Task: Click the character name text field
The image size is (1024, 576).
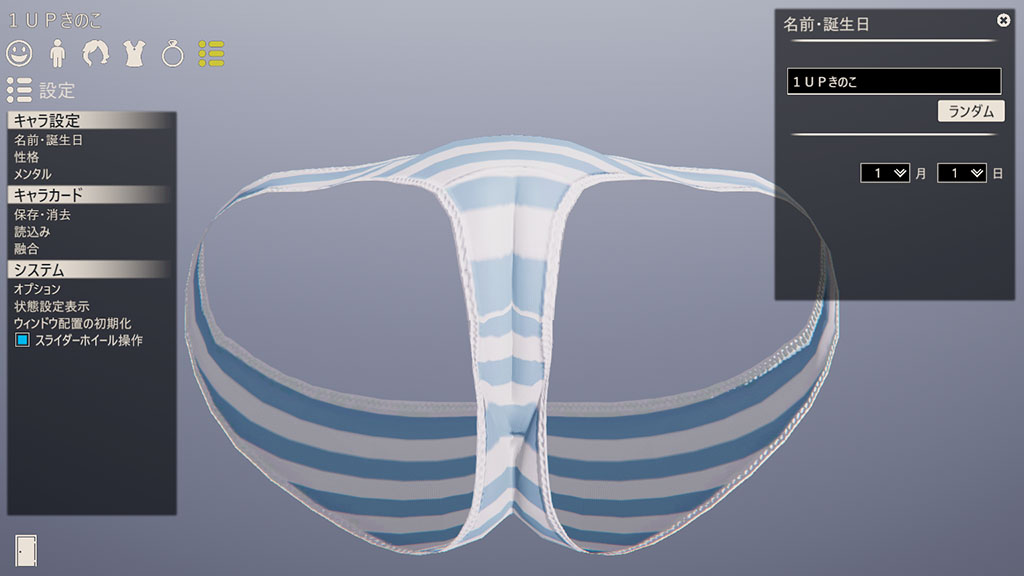Action: click(893, 82)
